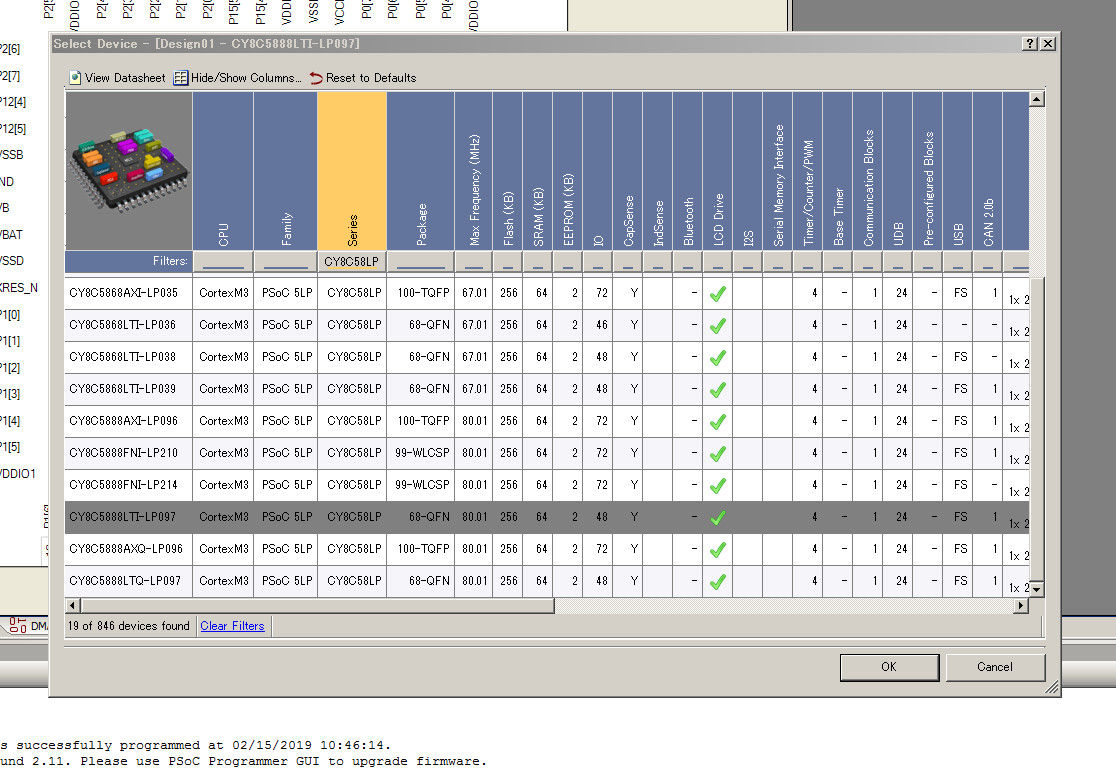The width and height of the screenshot is (1116, 771).
Task: Open the USB column filter
Action: coord(957,262)
